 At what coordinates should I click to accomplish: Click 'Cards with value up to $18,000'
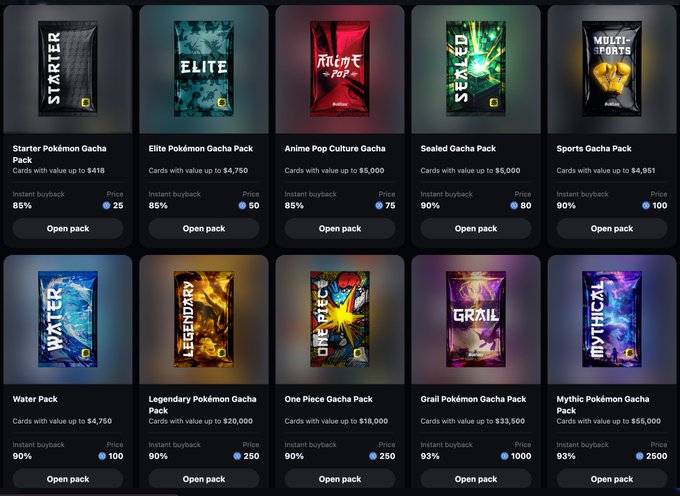[x=336, y=421]
